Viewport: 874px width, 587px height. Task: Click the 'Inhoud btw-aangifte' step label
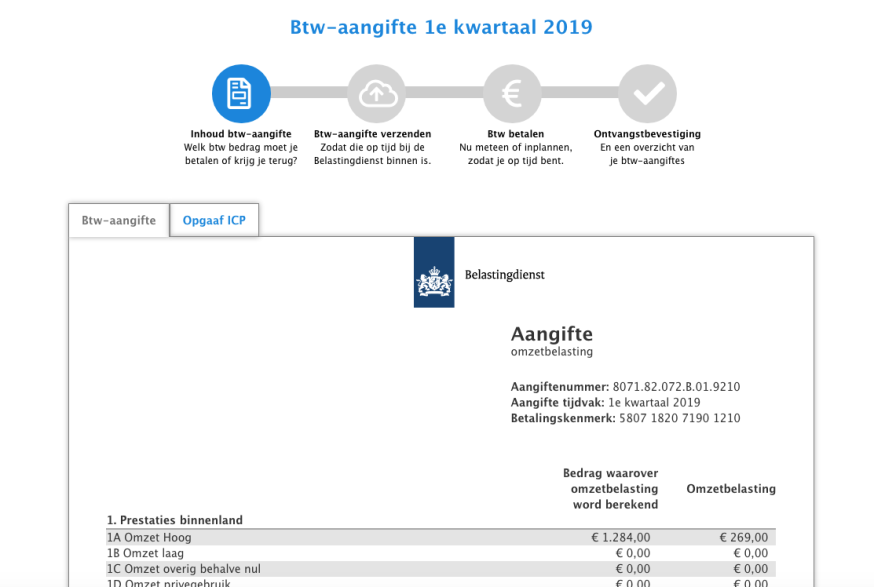pyautogui.click(x=241, y=134)
